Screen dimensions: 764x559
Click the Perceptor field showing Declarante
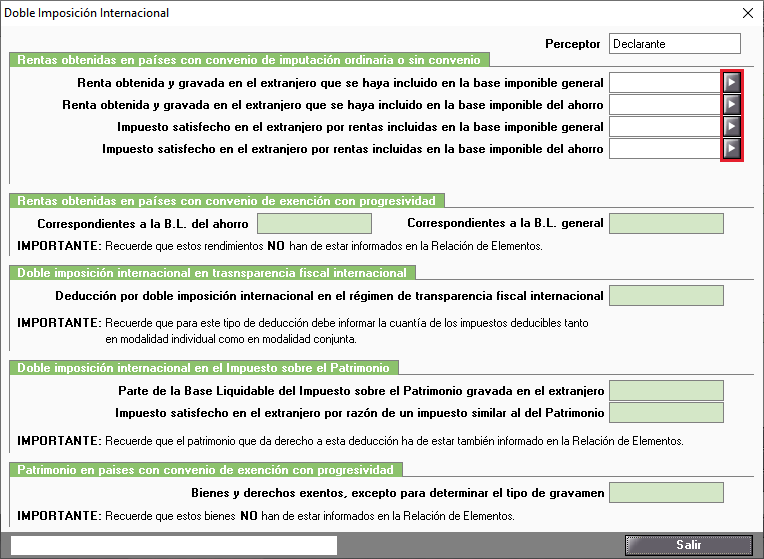click(x=675, y=44)
